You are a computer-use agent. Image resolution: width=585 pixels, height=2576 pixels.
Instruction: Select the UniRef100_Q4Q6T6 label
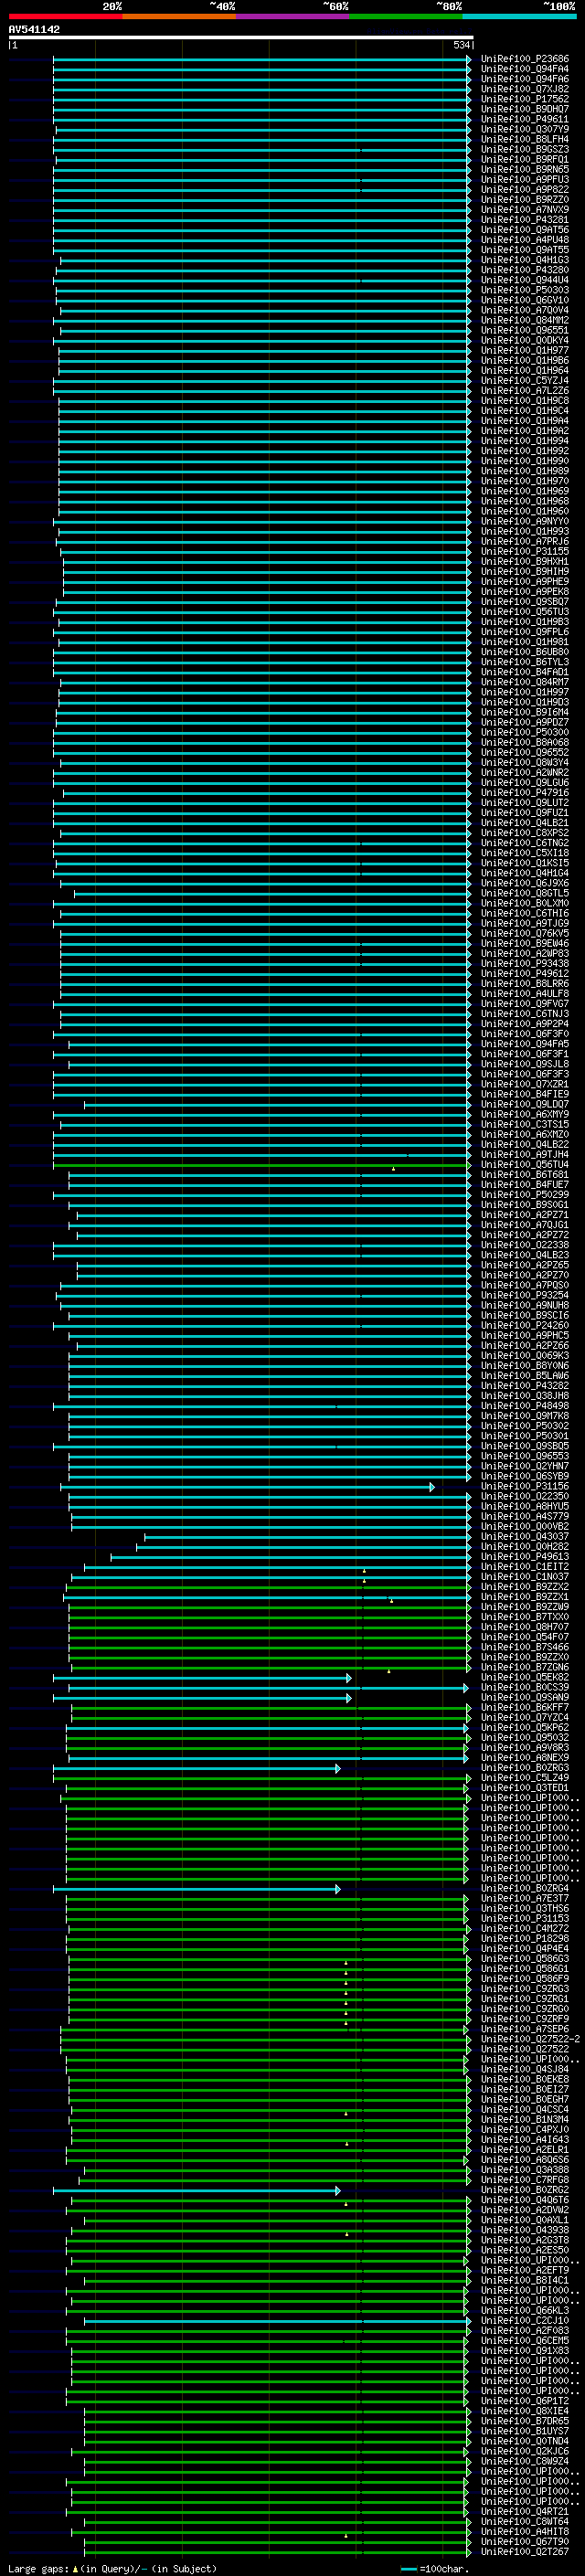[524, 2200]
